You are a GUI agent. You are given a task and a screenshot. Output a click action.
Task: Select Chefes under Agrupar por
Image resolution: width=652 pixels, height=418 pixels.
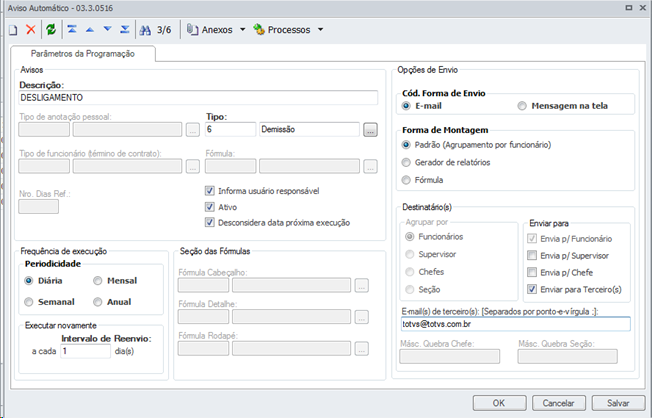[410, 272]
